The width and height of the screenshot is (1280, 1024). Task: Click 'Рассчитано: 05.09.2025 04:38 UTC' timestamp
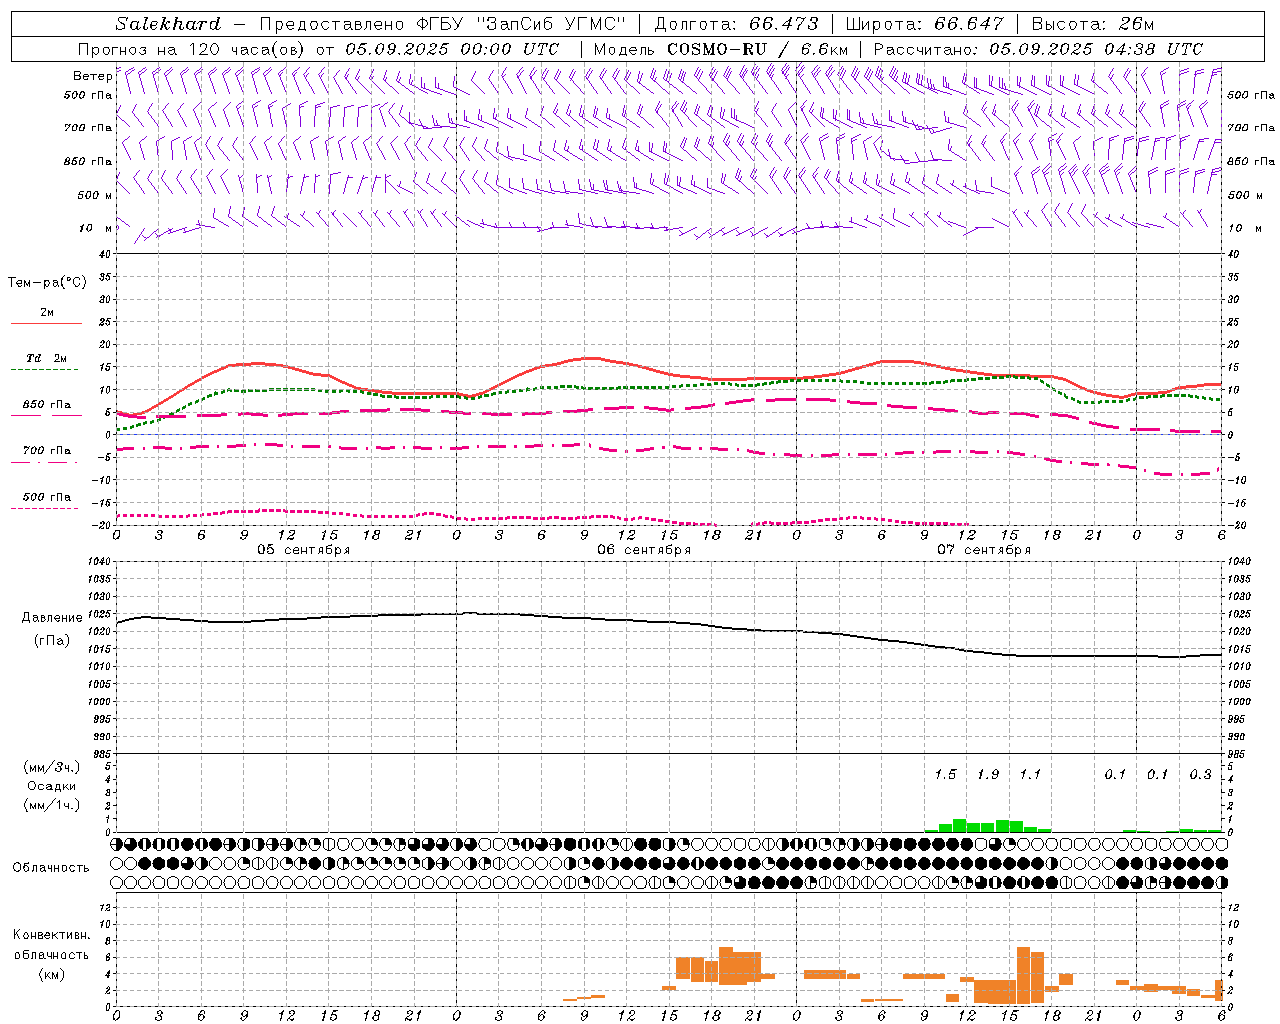pos(1038,49)
